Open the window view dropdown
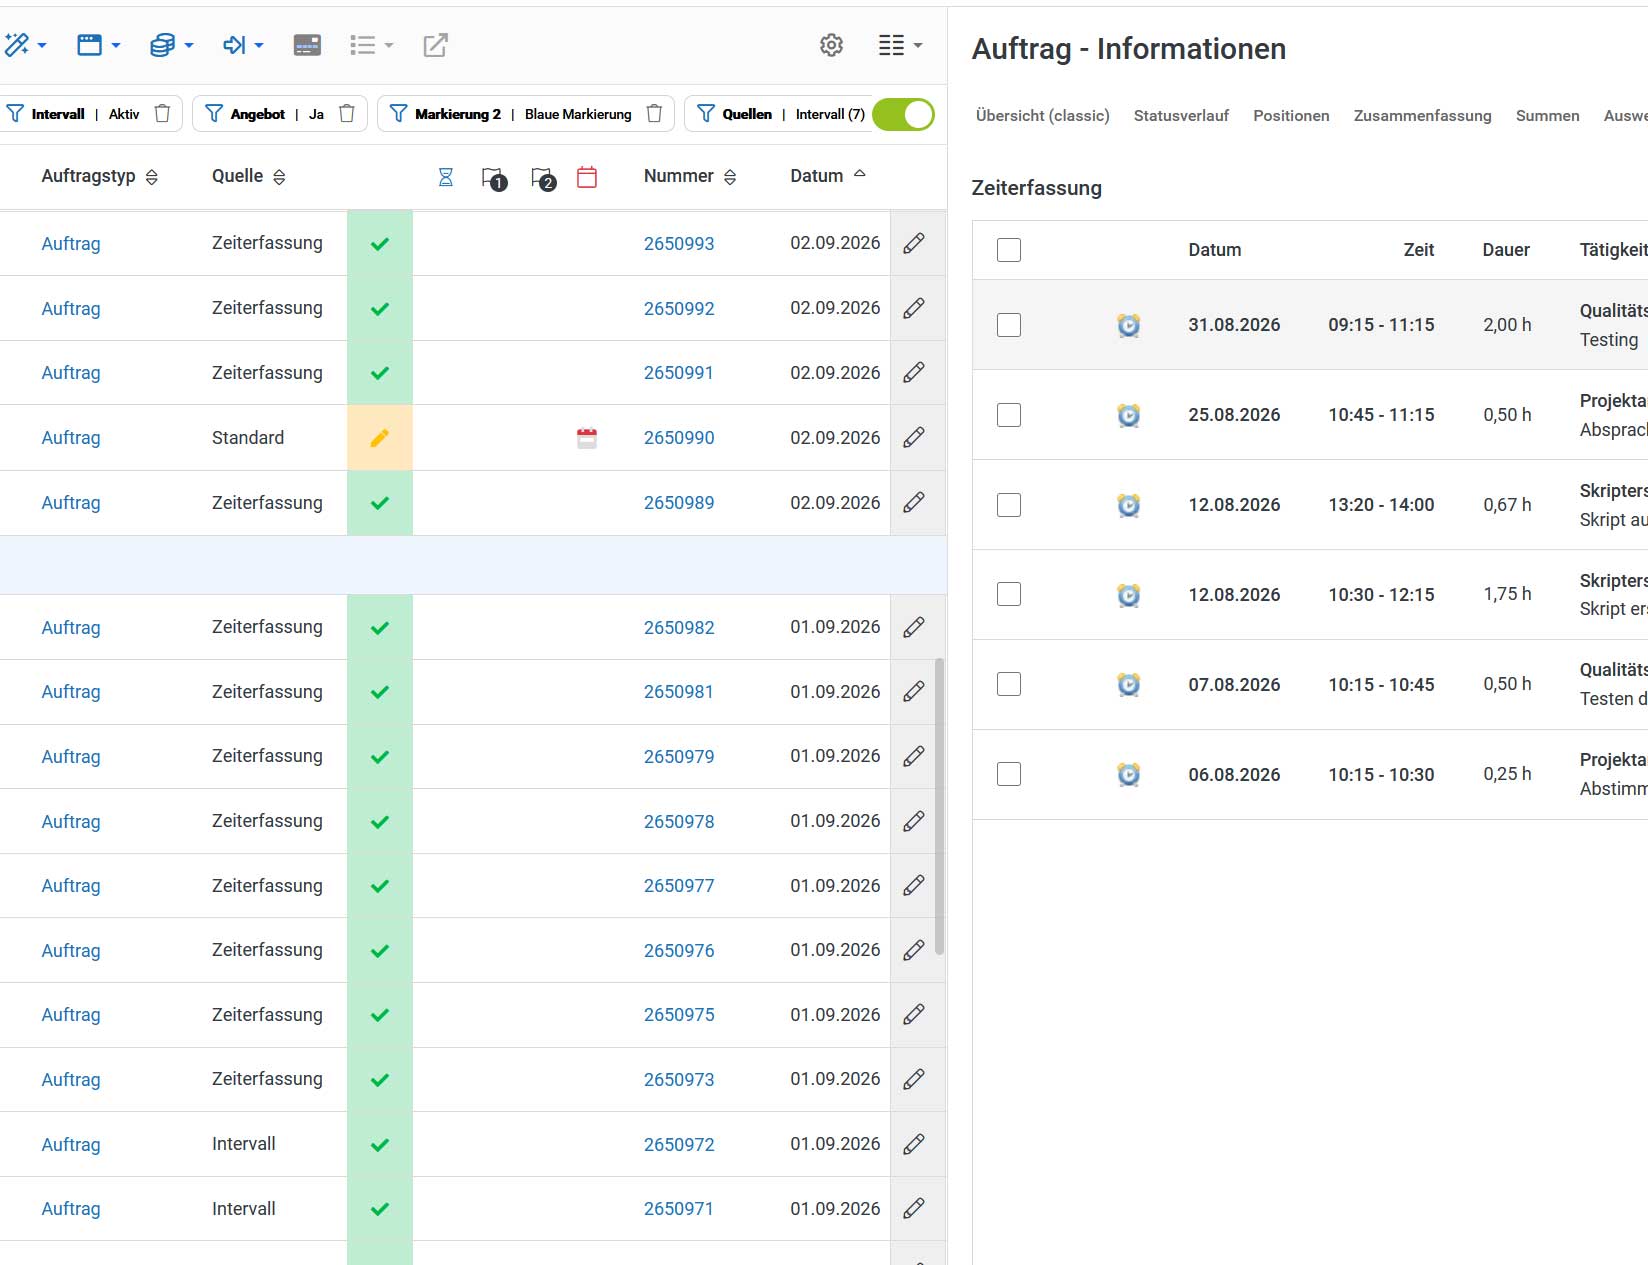The image size is (1648, 1265). (99, 45)
